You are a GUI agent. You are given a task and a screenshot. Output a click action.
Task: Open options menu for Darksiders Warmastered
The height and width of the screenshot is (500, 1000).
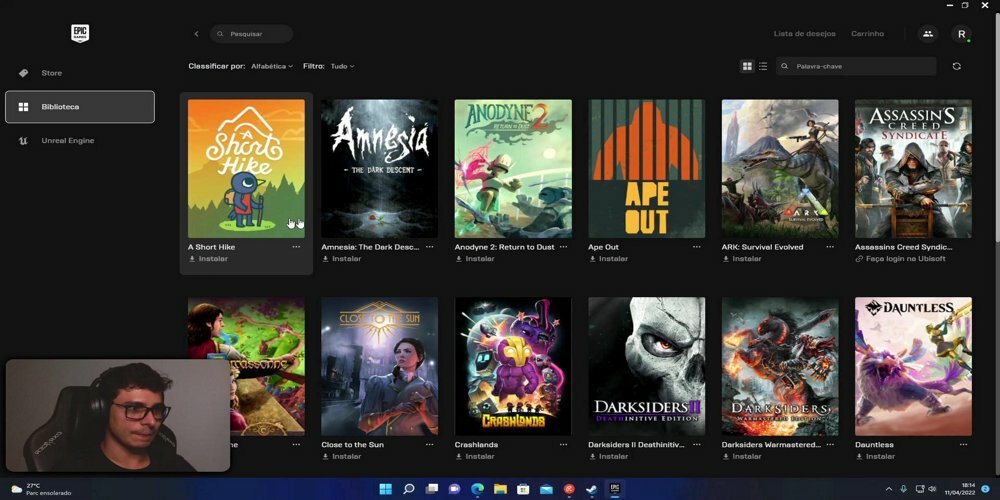830,445
